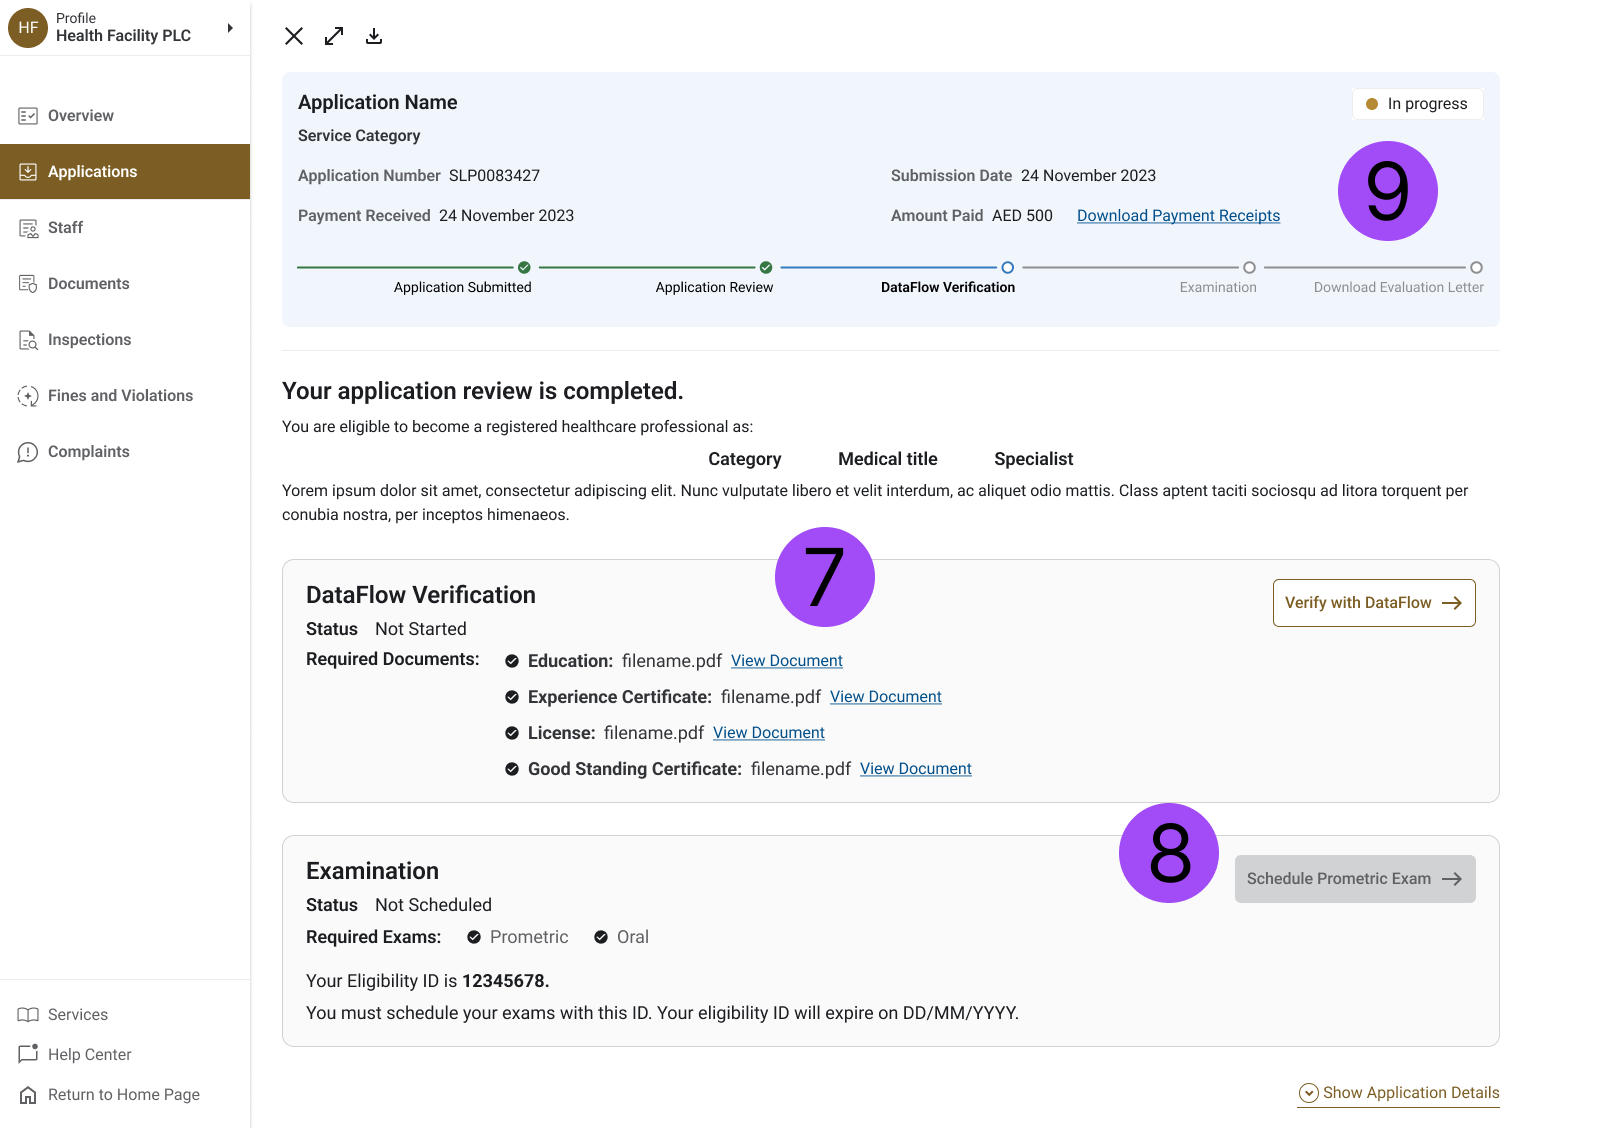The height and width of the screenshot is (1128, 1600).
Task: Go to Inspections in the sidebar
Action: [x=89, y=340]
